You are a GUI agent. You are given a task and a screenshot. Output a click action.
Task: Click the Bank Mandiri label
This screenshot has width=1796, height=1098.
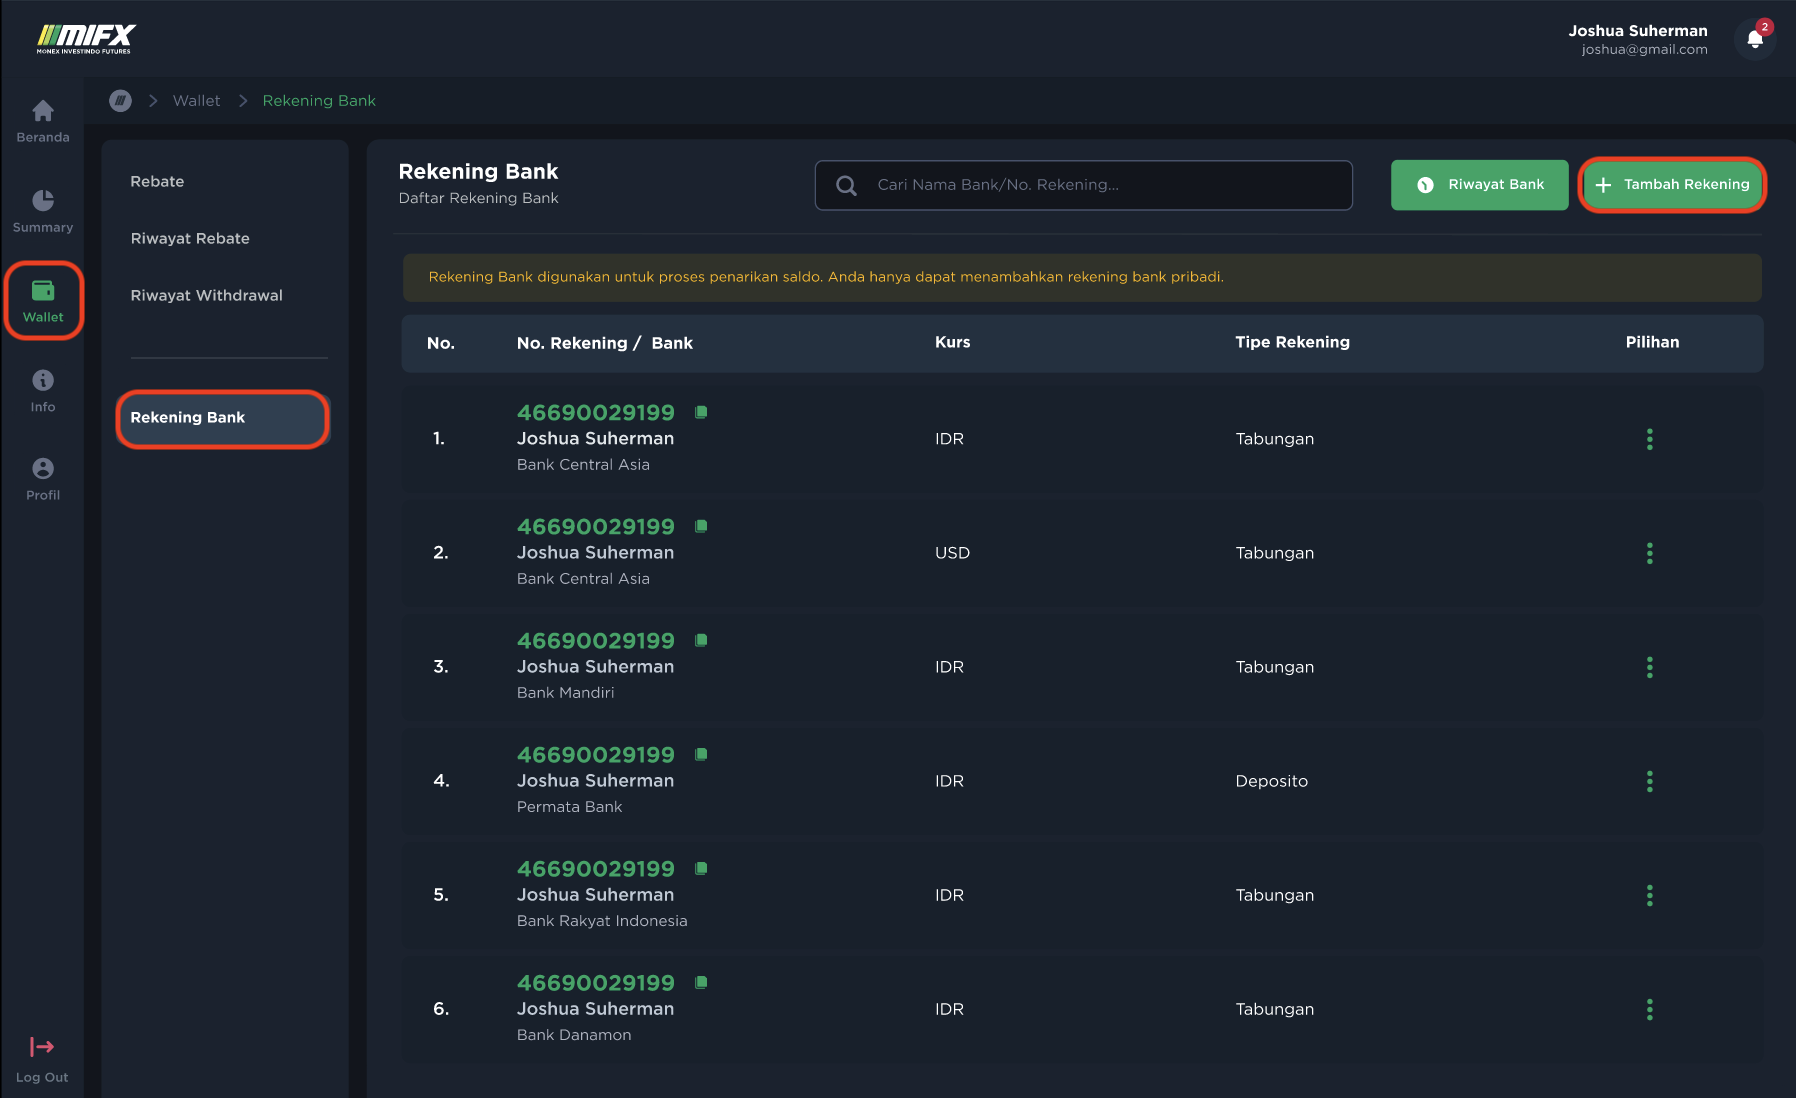(565, 692)
